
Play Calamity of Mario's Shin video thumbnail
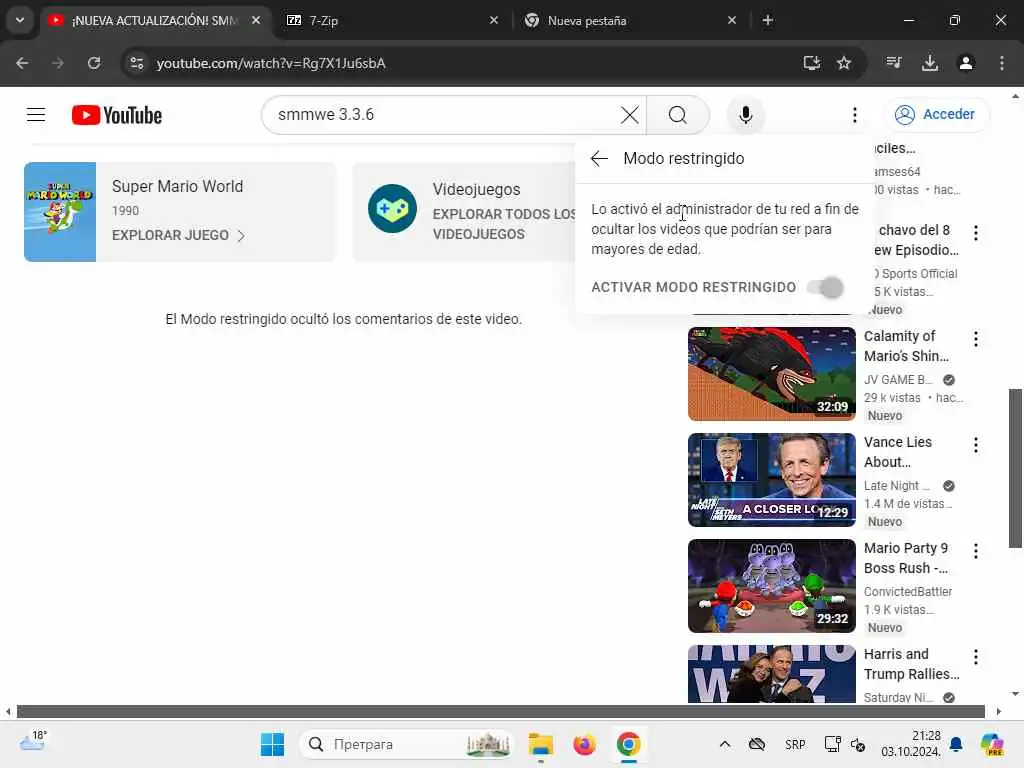point(771,374)
